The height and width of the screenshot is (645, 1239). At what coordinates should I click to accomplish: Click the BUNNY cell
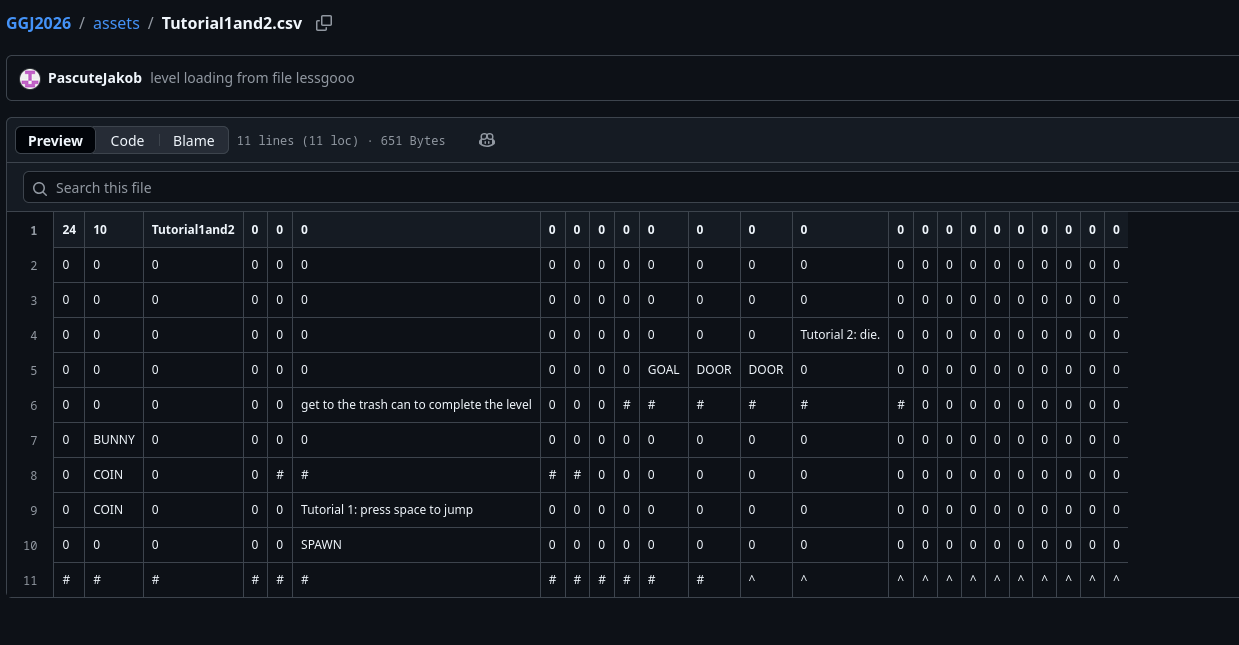pos(114,440)
